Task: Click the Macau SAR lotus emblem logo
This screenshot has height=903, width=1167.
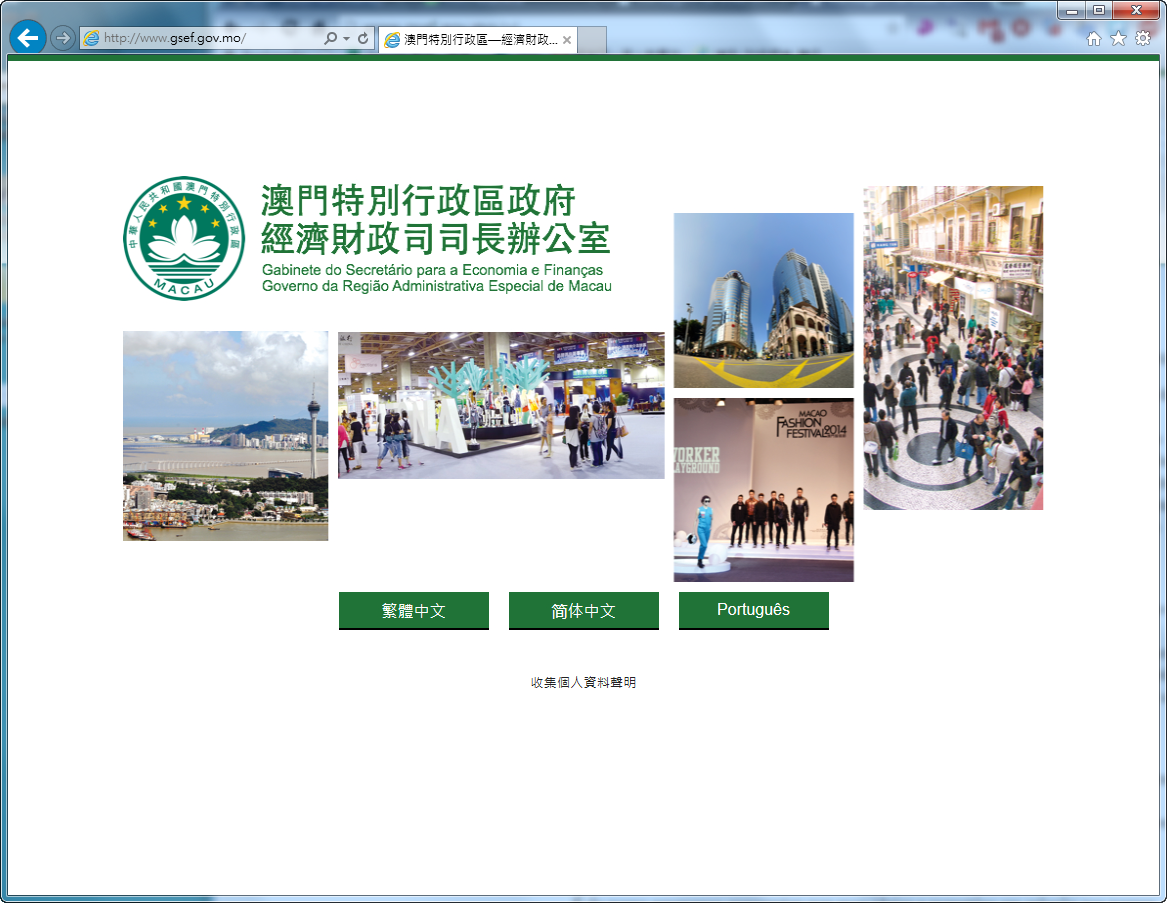Action: tap(184, 238)
